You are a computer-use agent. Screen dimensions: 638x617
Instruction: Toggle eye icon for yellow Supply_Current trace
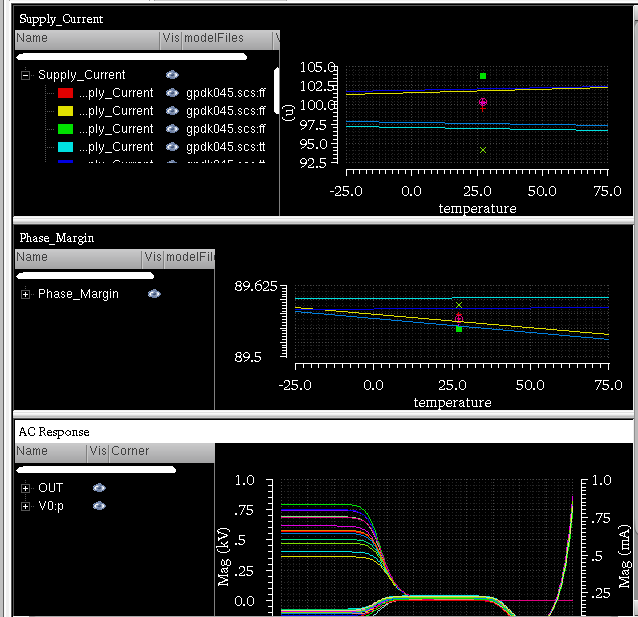(172, 111)
